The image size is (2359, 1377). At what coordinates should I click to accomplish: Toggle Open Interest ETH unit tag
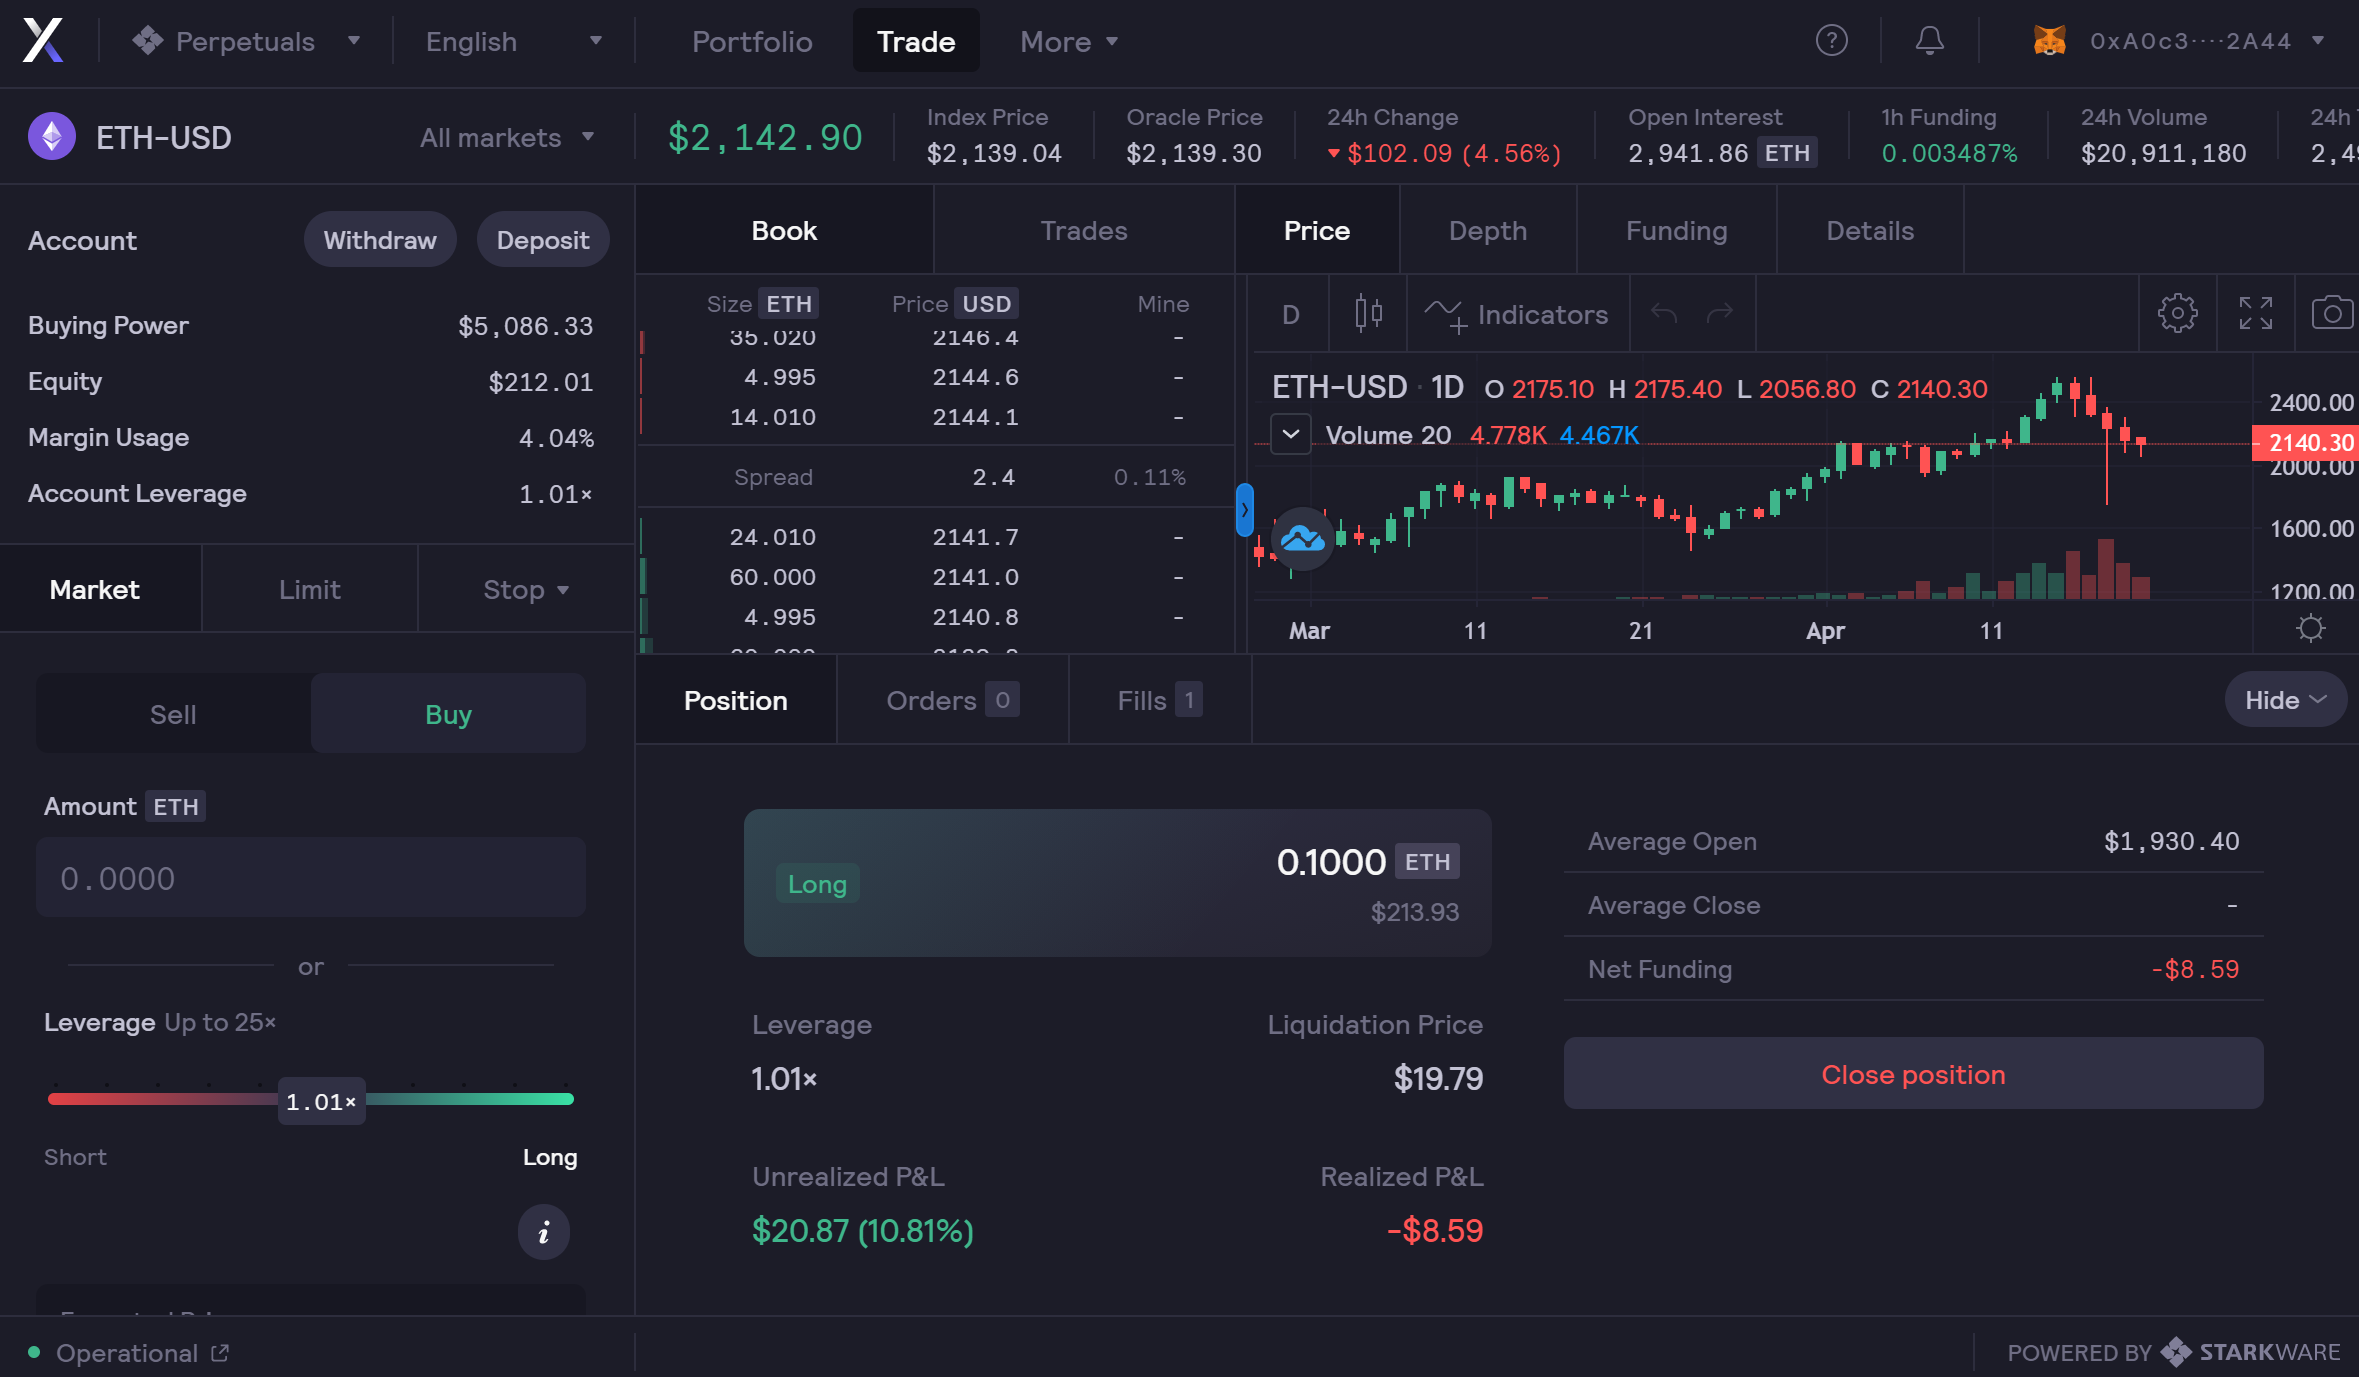click(x=1787, y=153)
